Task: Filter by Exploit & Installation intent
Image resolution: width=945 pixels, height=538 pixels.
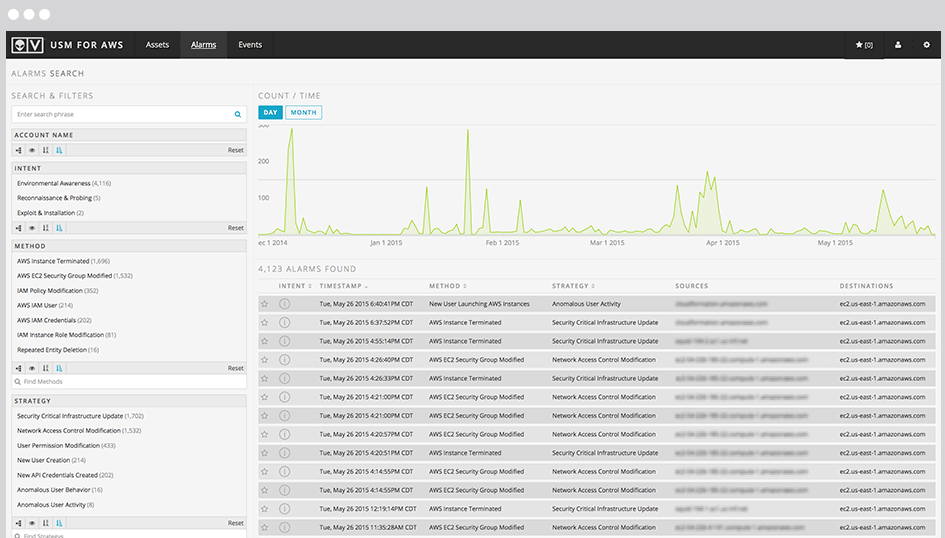Action: (50, 213)
